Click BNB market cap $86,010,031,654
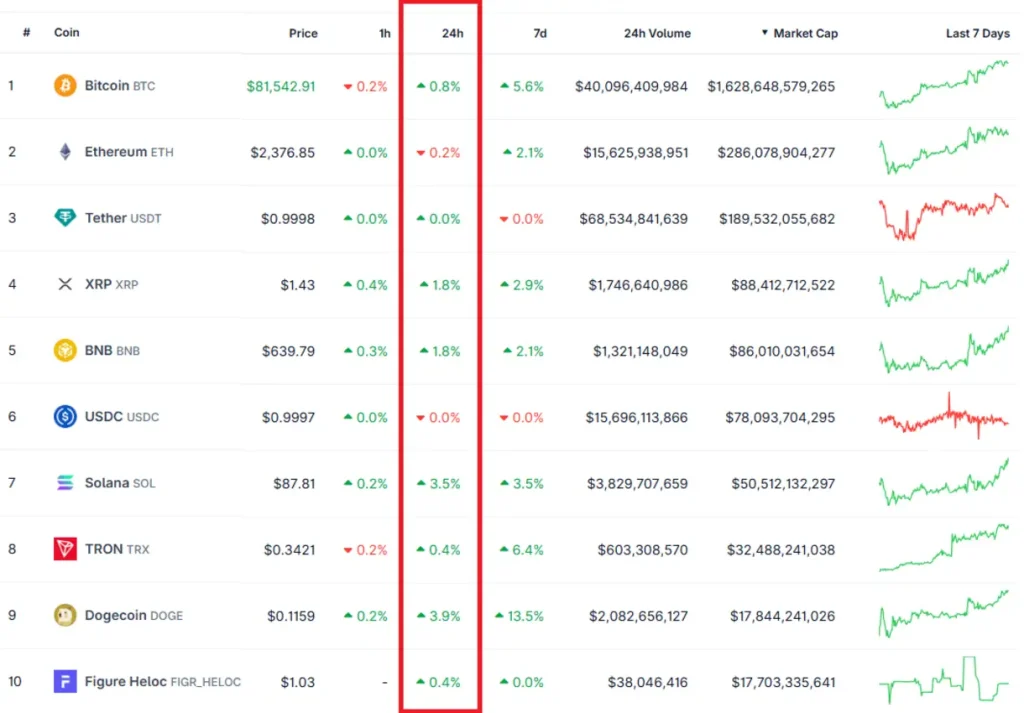This screenshot has height=713, width=1024. (782, 351)
